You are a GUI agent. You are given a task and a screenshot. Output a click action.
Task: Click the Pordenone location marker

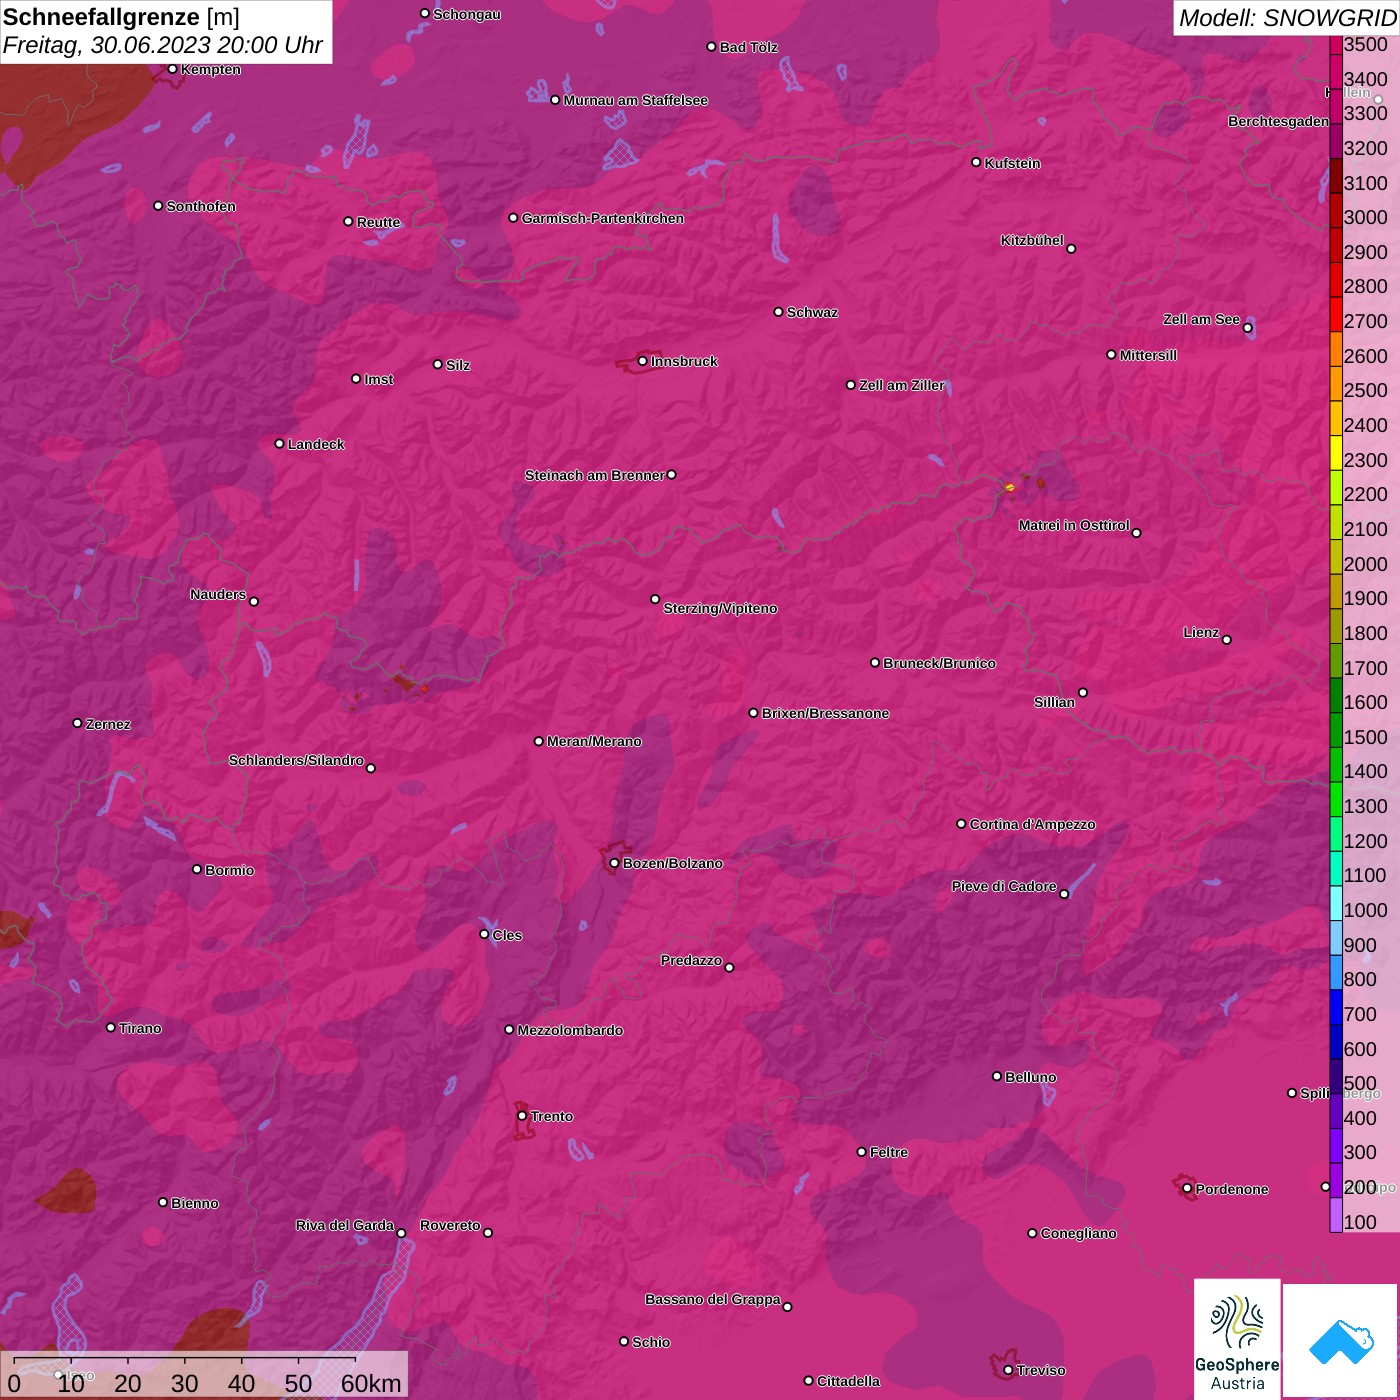coord(1187,1189)
